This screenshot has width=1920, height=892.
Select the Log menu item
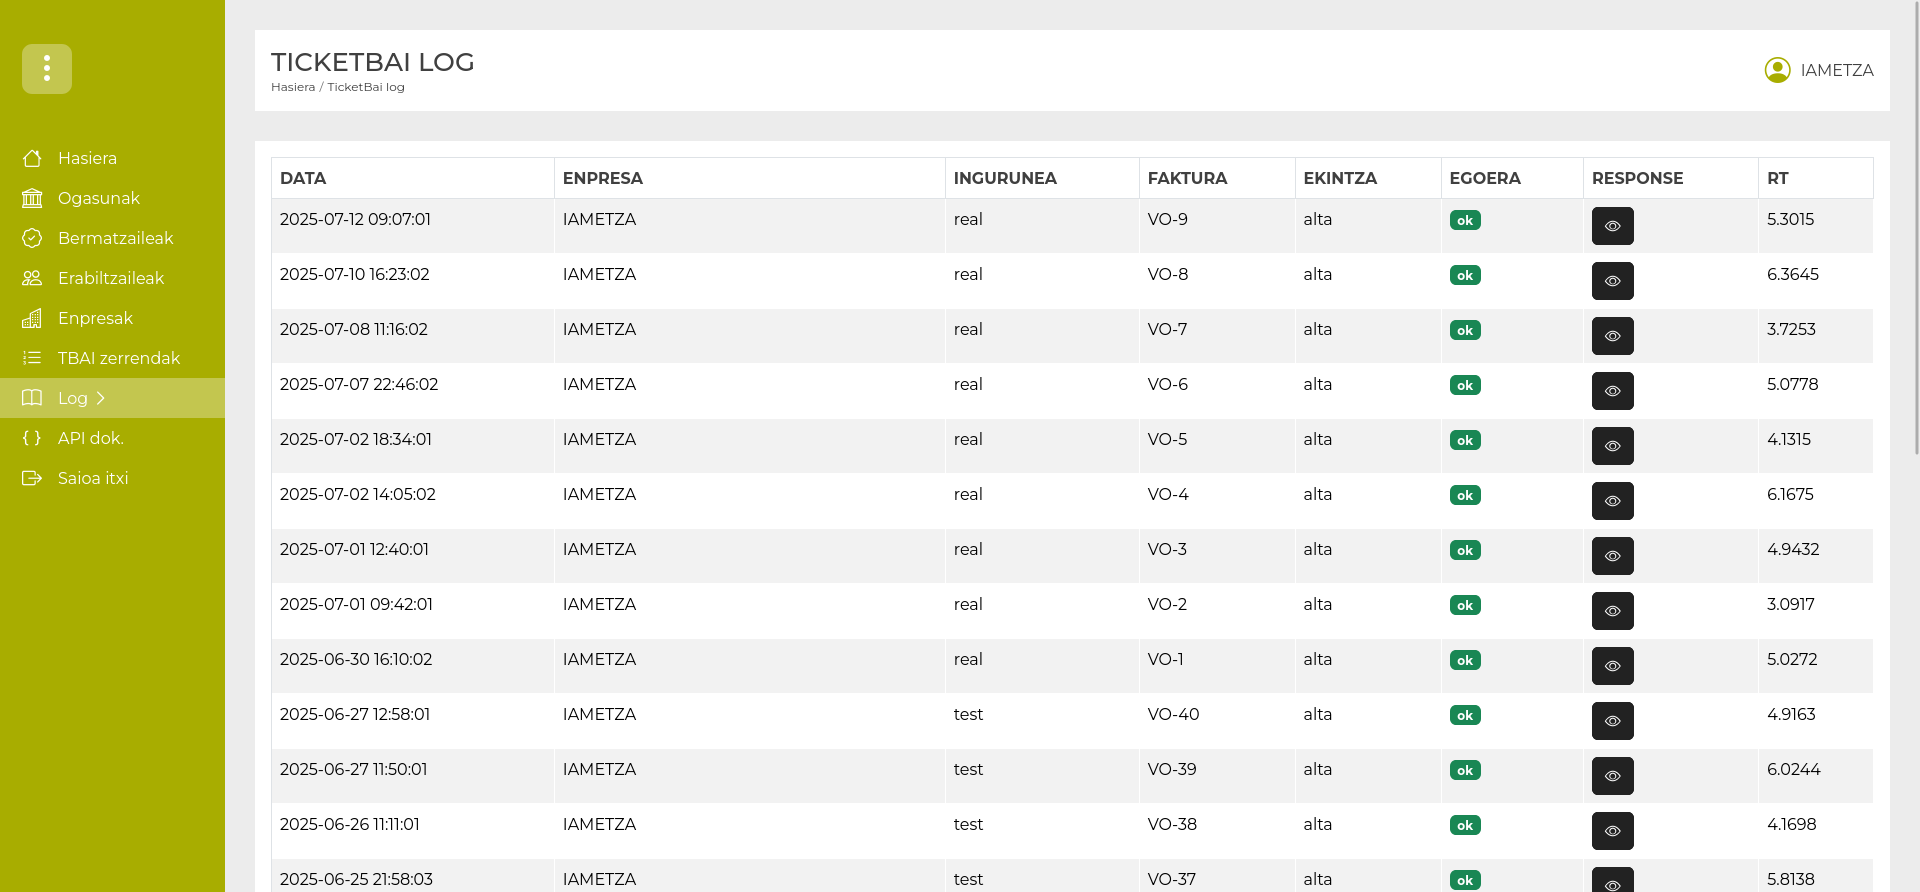[112, 398]
